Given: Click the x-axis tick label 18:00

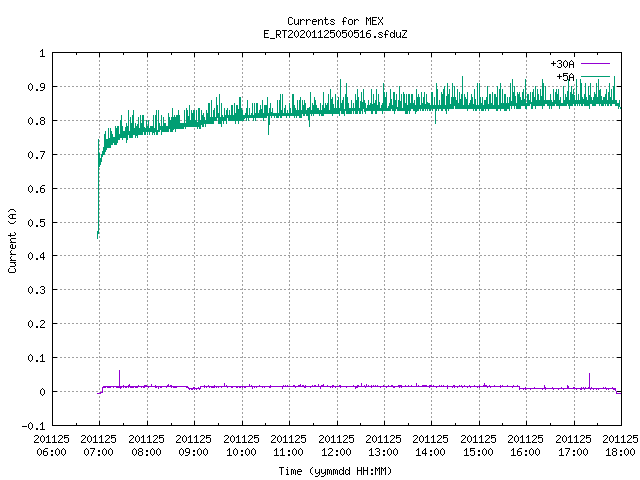Looking at the screenshot, I should [x=620, y=452].
